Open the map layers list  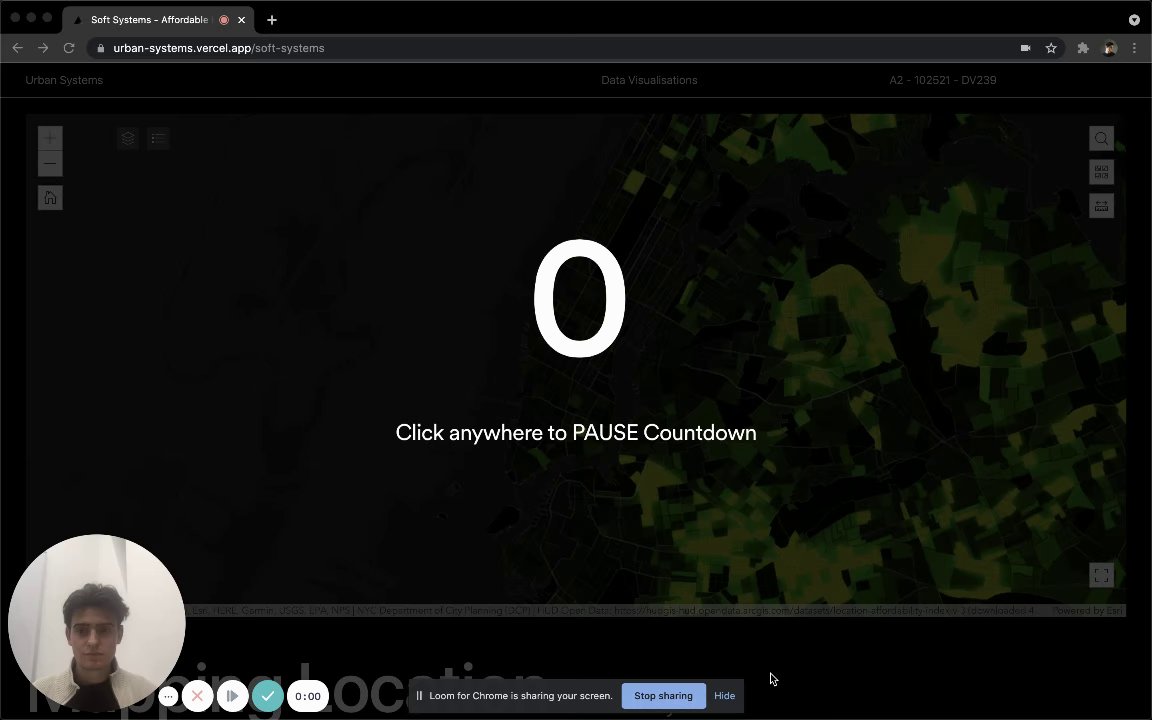coord(128,138)
